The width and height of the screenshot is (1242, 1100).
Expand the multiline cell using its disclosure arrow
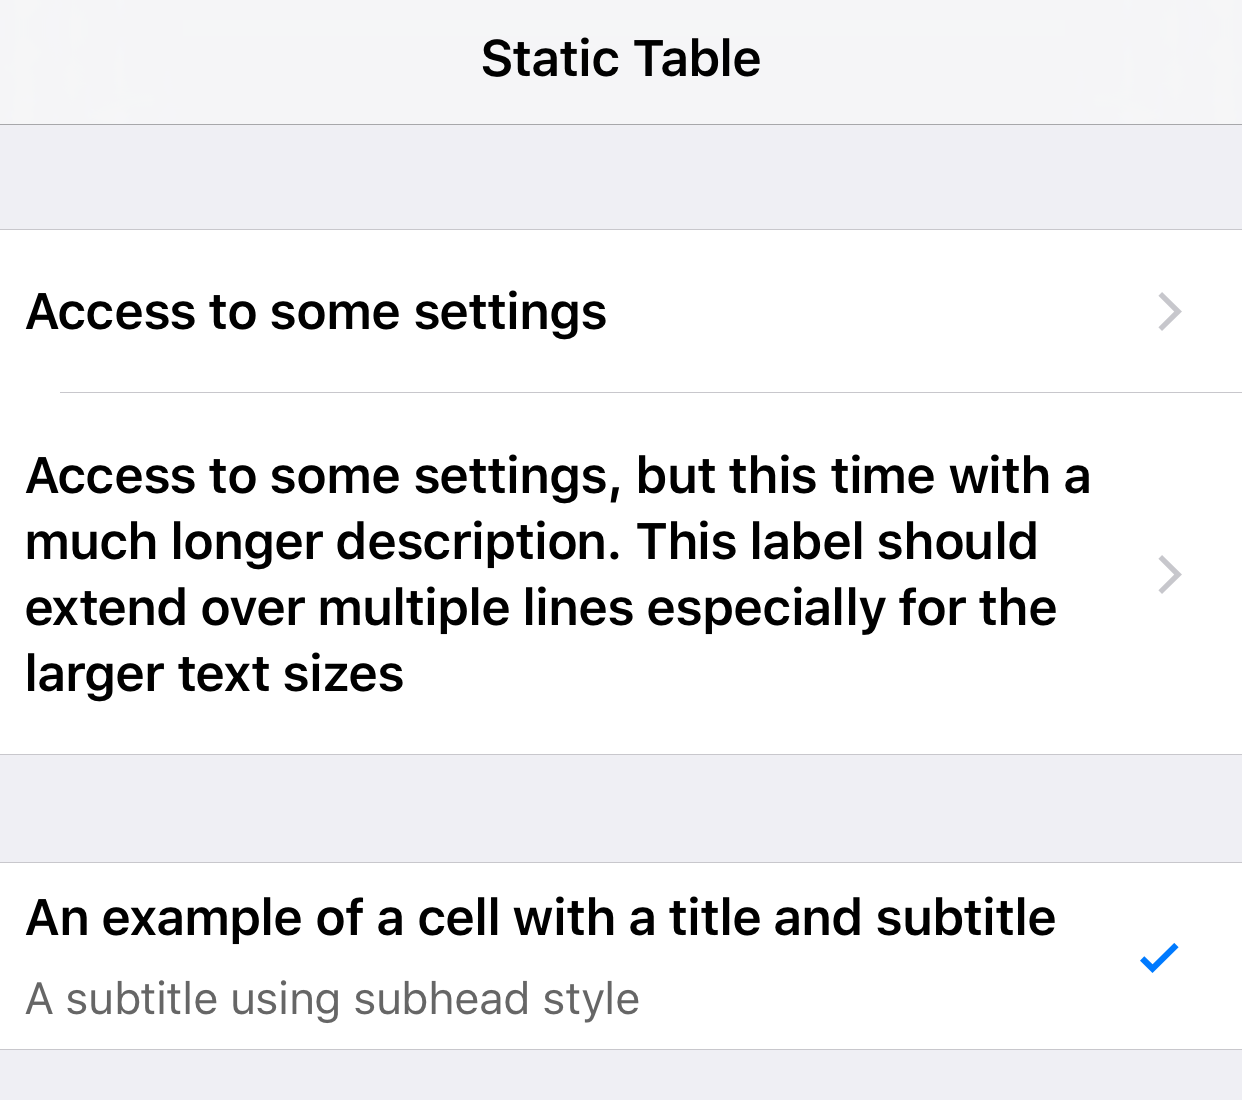[x=1169, y=574]
